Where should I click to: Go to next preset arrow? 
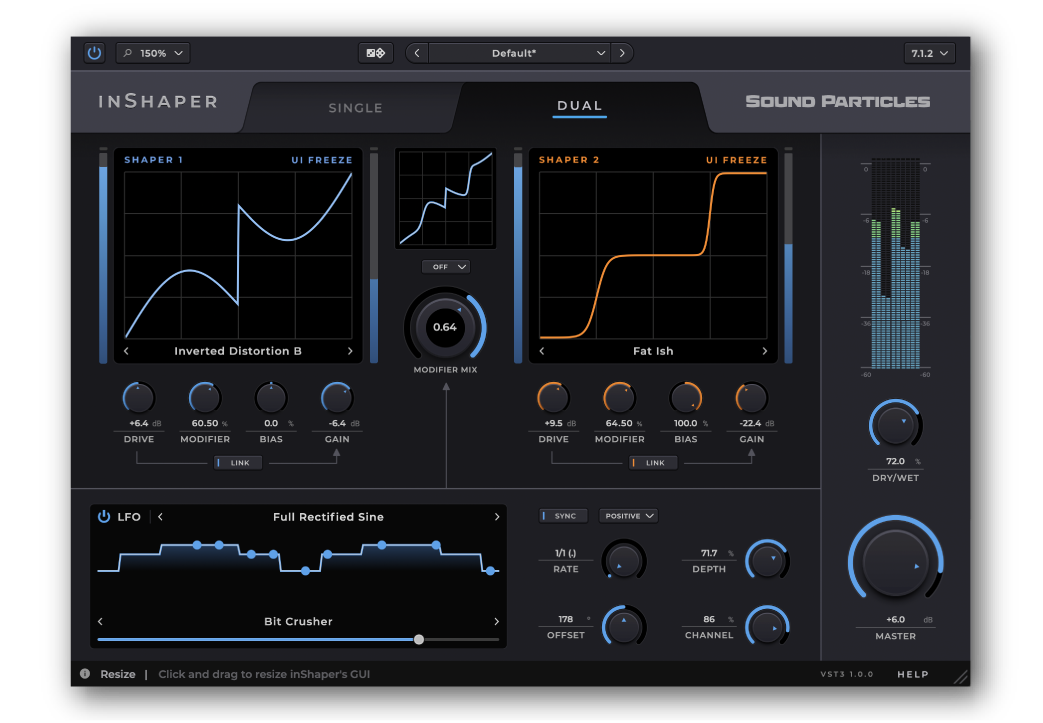click(x=622, y=53)
